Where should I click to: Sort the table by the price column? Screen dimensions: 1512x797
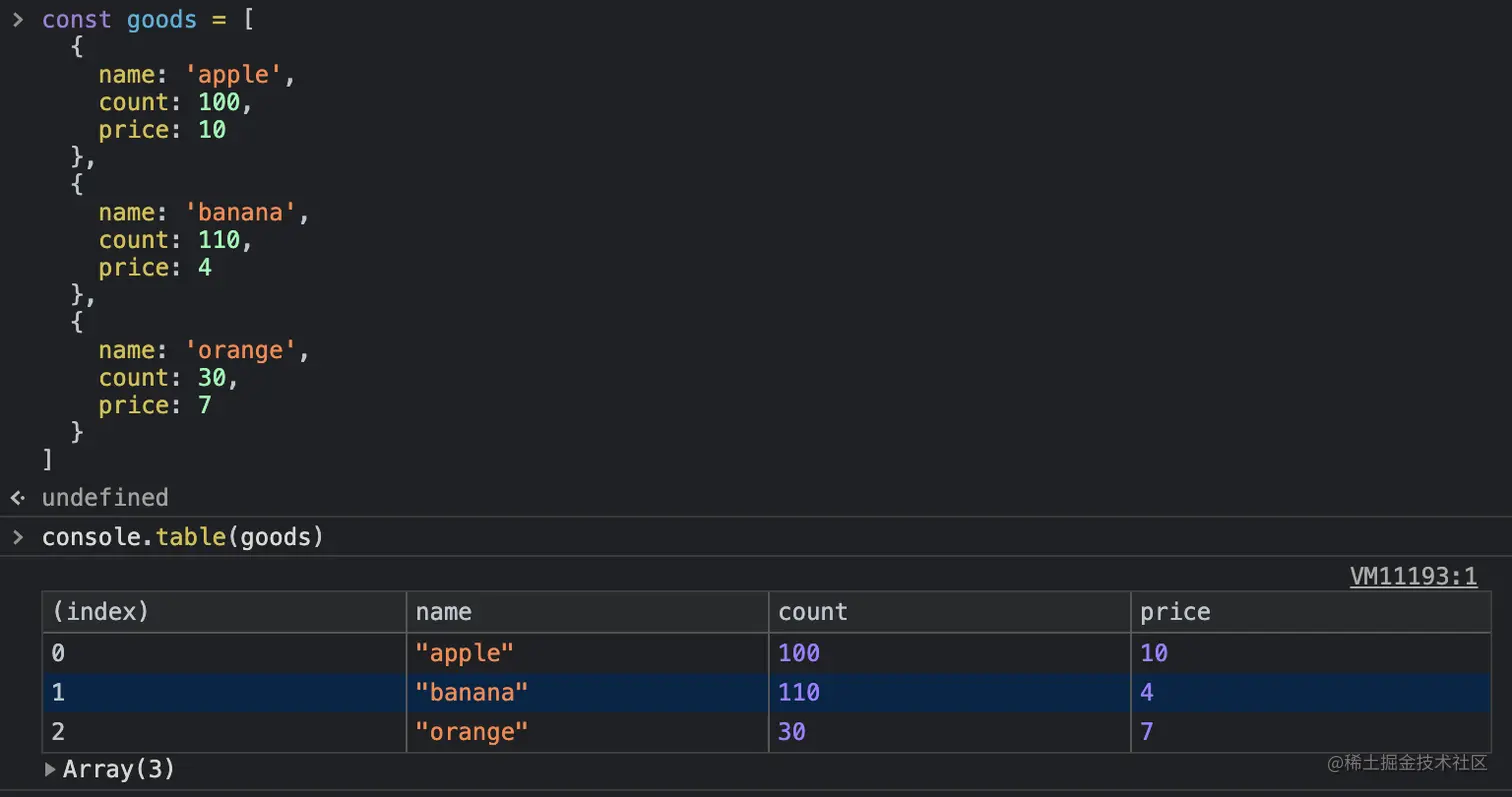click(1175, 612)
